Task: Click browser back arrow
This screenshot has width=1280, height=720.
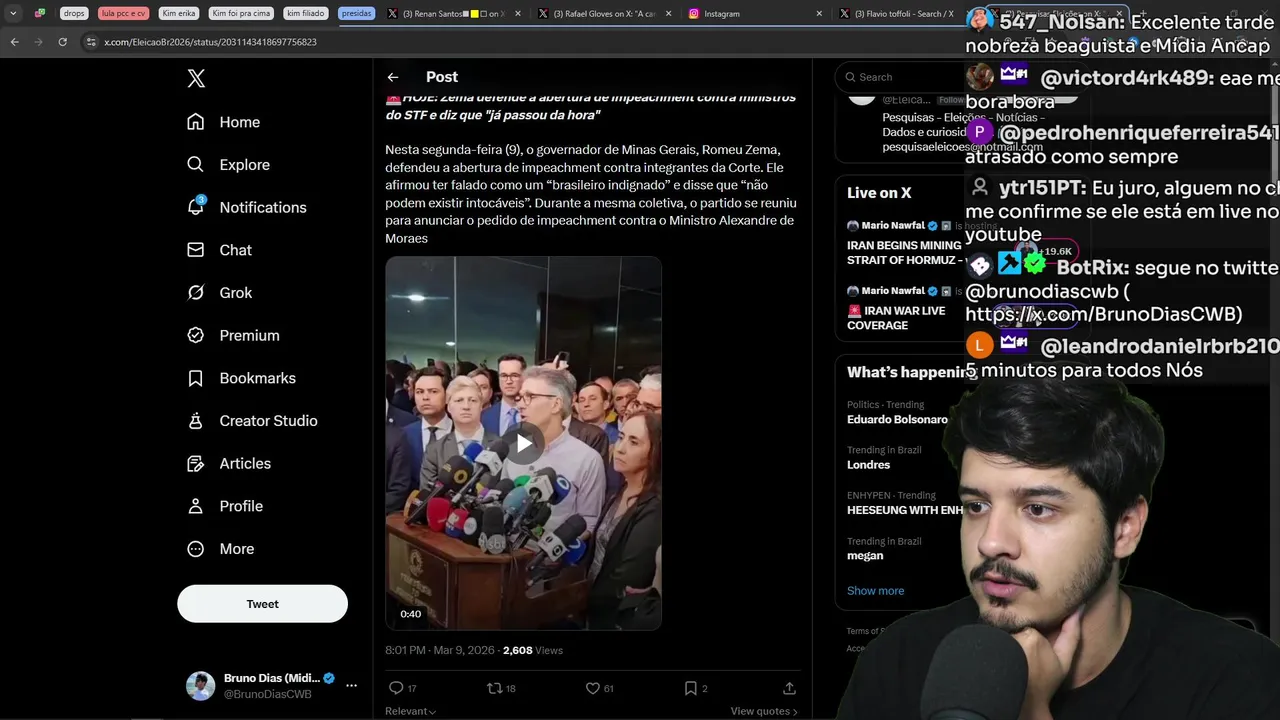Action: click(x=14, y=42)
